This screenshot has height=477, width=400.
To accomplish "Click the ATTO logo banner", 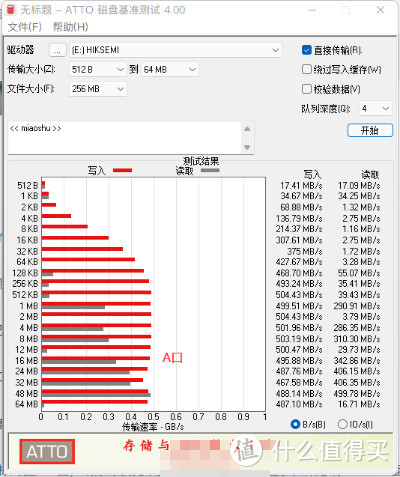I will coord(47,451).
